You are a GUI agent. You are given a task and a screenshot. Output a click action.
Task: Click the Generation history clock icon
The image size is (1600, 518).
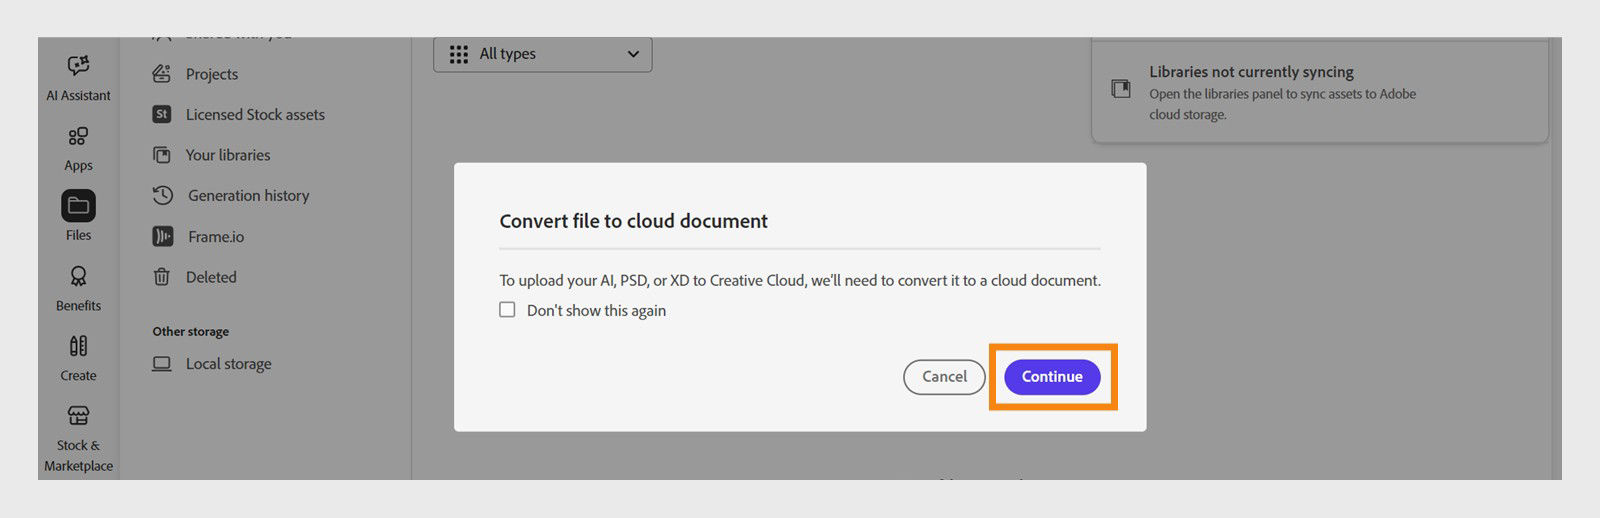pos(163,195)
